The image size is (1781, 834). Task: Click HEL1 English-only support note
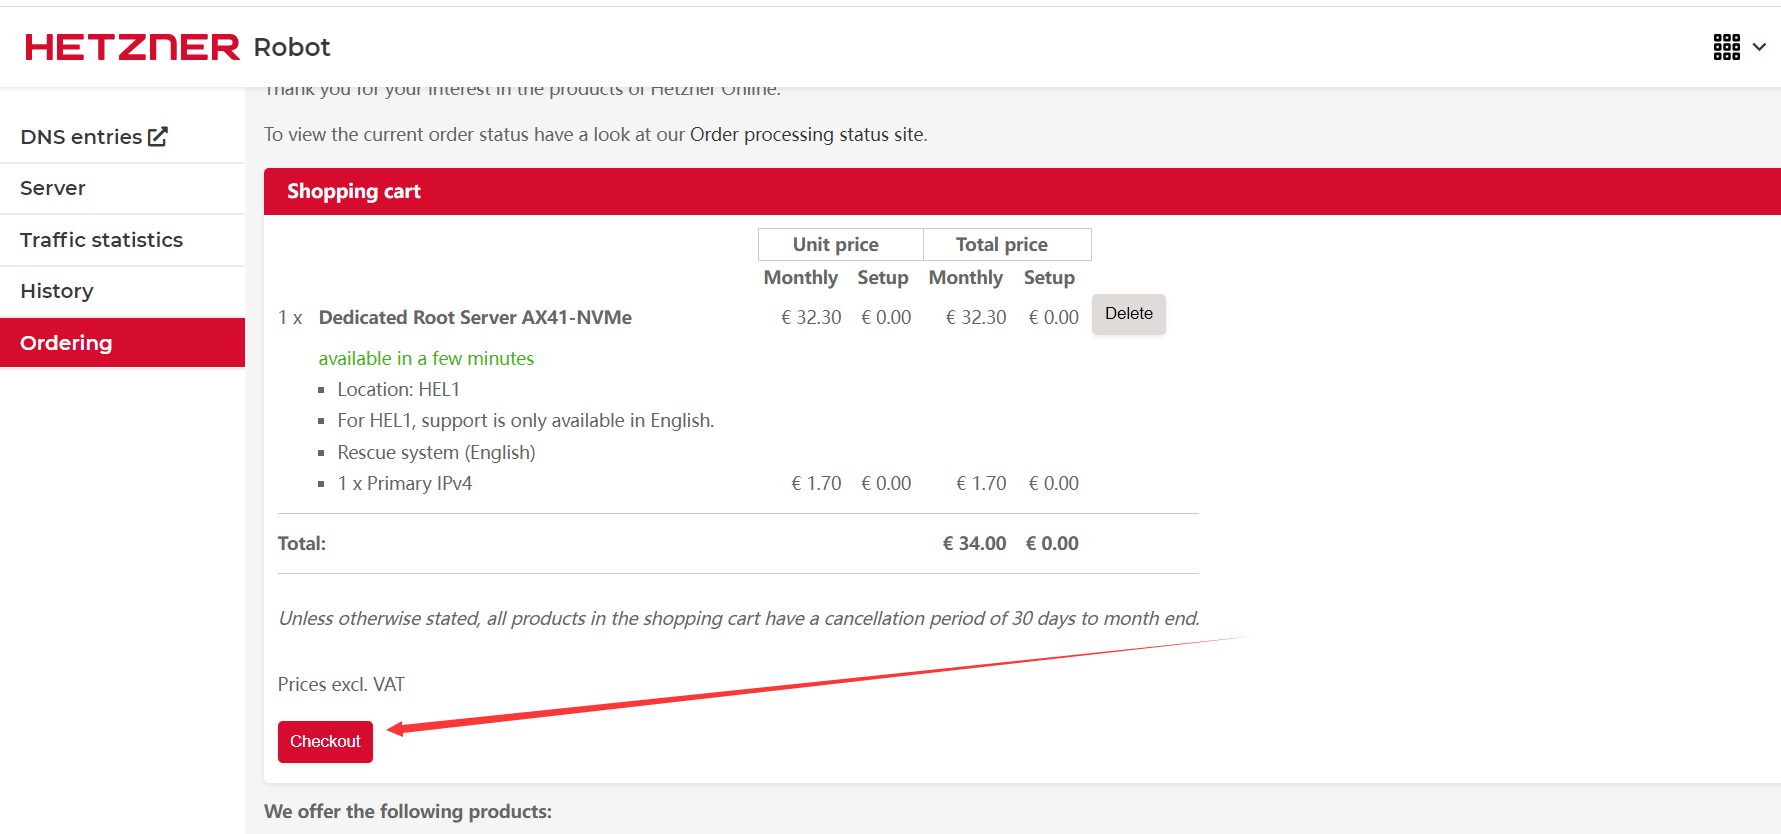click(526, 421)
